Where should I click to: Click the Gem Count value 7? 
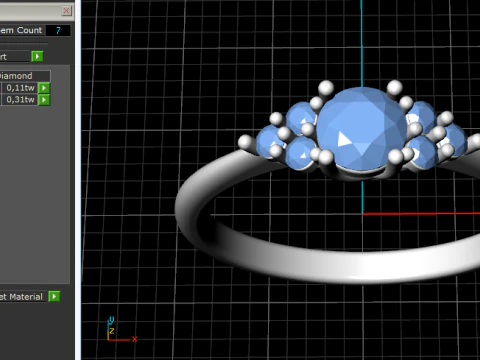click(58, 30)
